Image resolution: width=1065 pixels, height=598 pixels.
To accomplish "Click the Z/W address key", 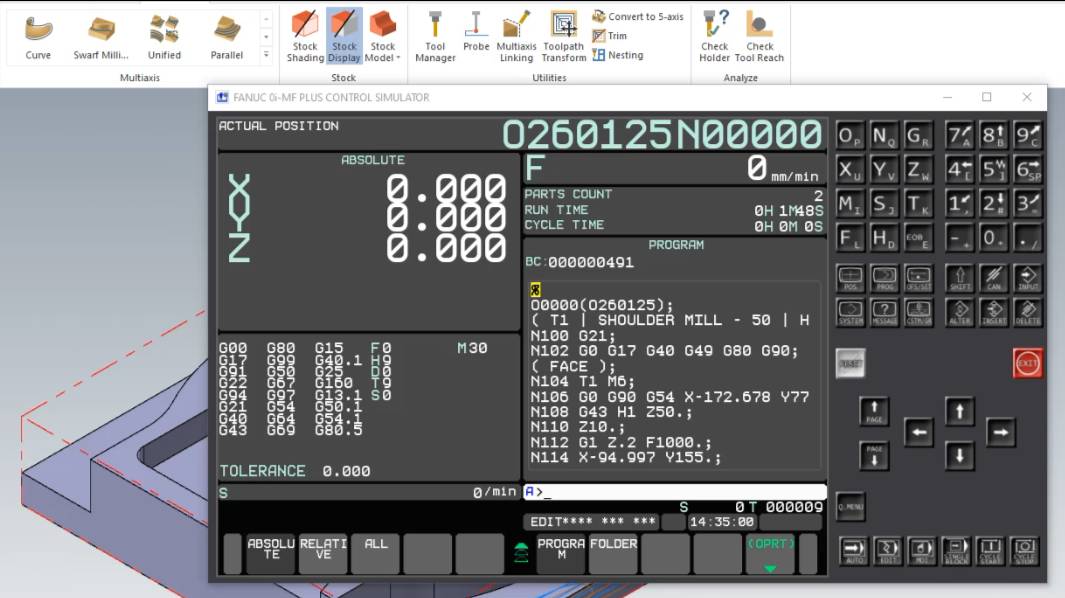I will 918,169.
